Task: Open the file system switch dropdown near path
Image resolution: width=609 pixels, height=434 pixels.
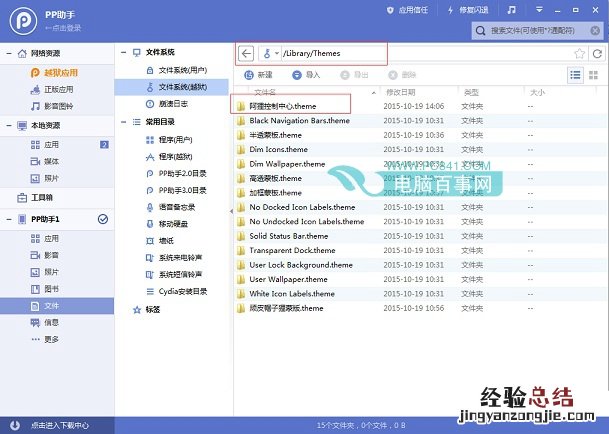Action: click(x=271, y=53)
